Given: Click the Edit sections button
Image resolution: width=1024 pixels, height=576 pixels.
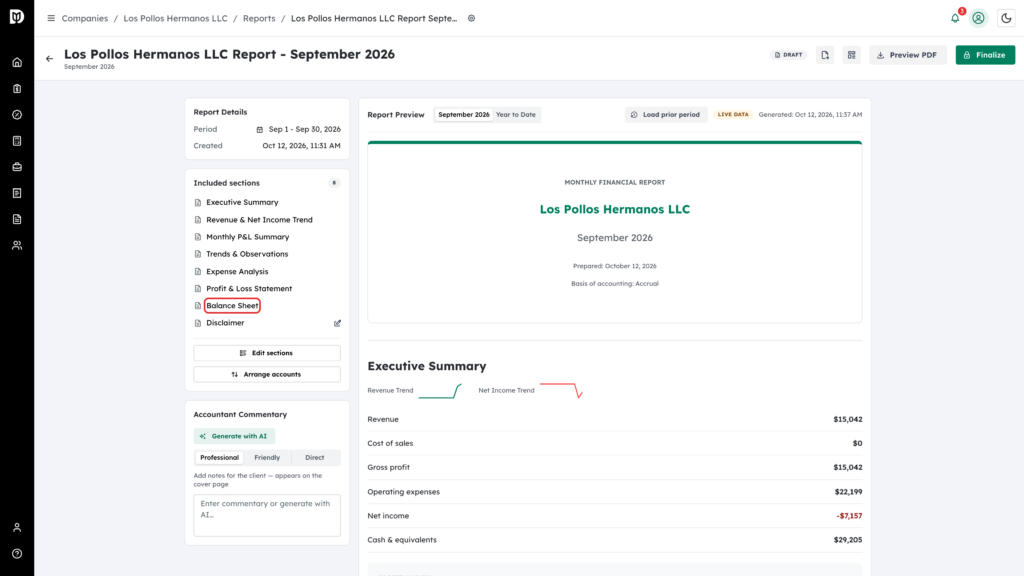Looking at the screenshot, I should [267, 353].
